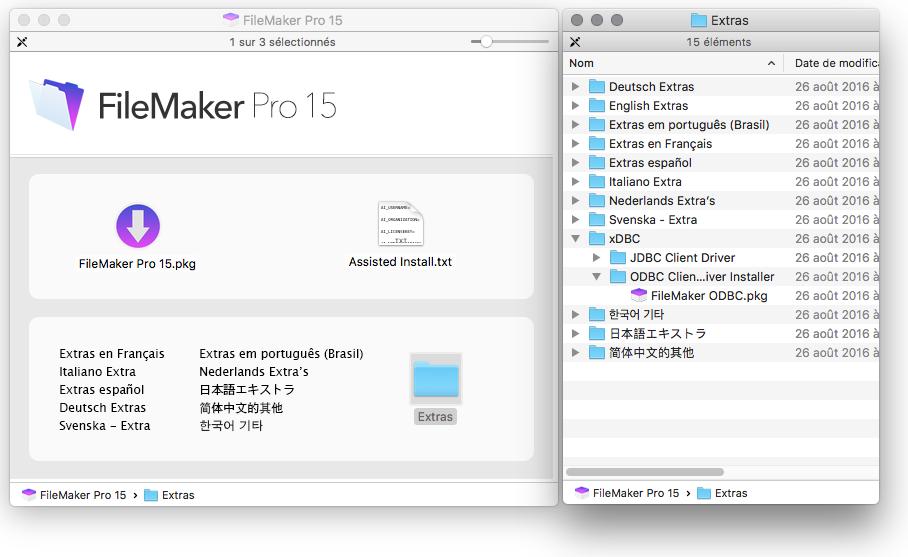Click the xDBC folder icon

click(597, 239)
